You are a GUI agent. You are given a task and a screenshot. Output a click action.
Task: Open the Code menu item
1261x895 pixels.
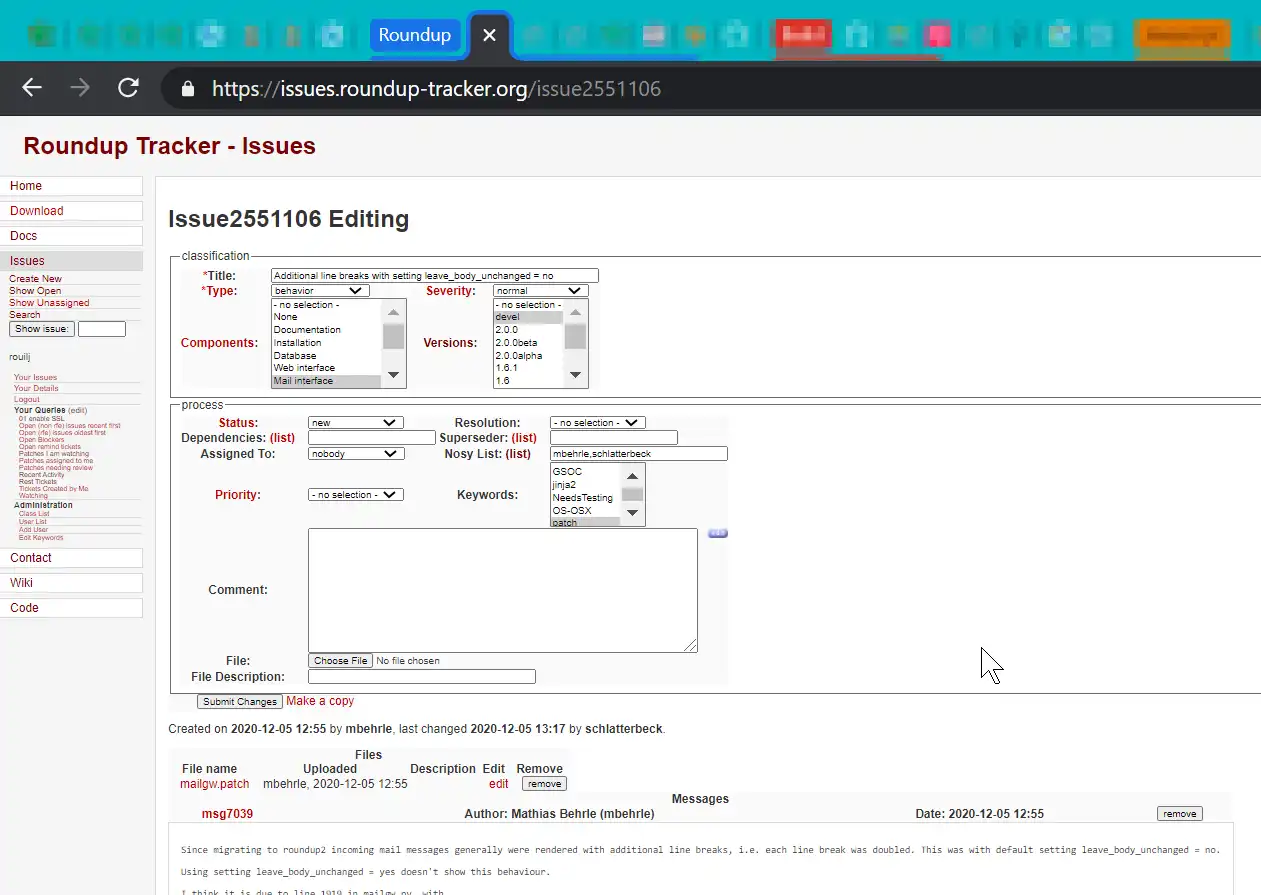click(x=71, y=608)
